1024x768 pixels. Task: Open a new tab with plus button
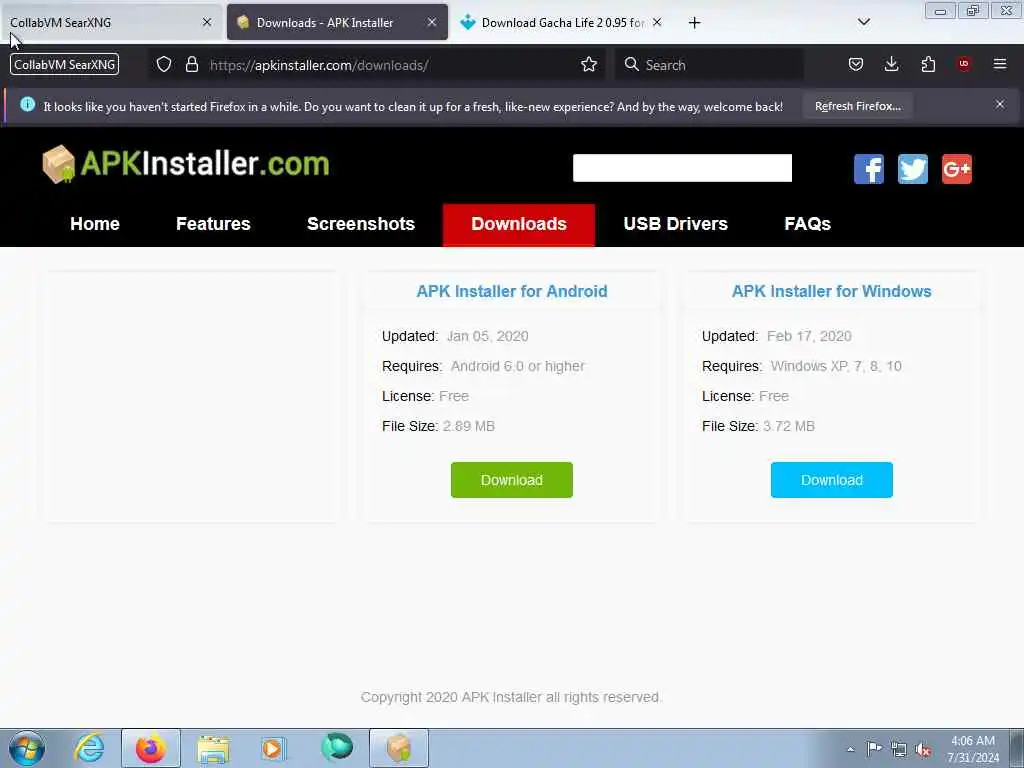[x=694, y=23]
